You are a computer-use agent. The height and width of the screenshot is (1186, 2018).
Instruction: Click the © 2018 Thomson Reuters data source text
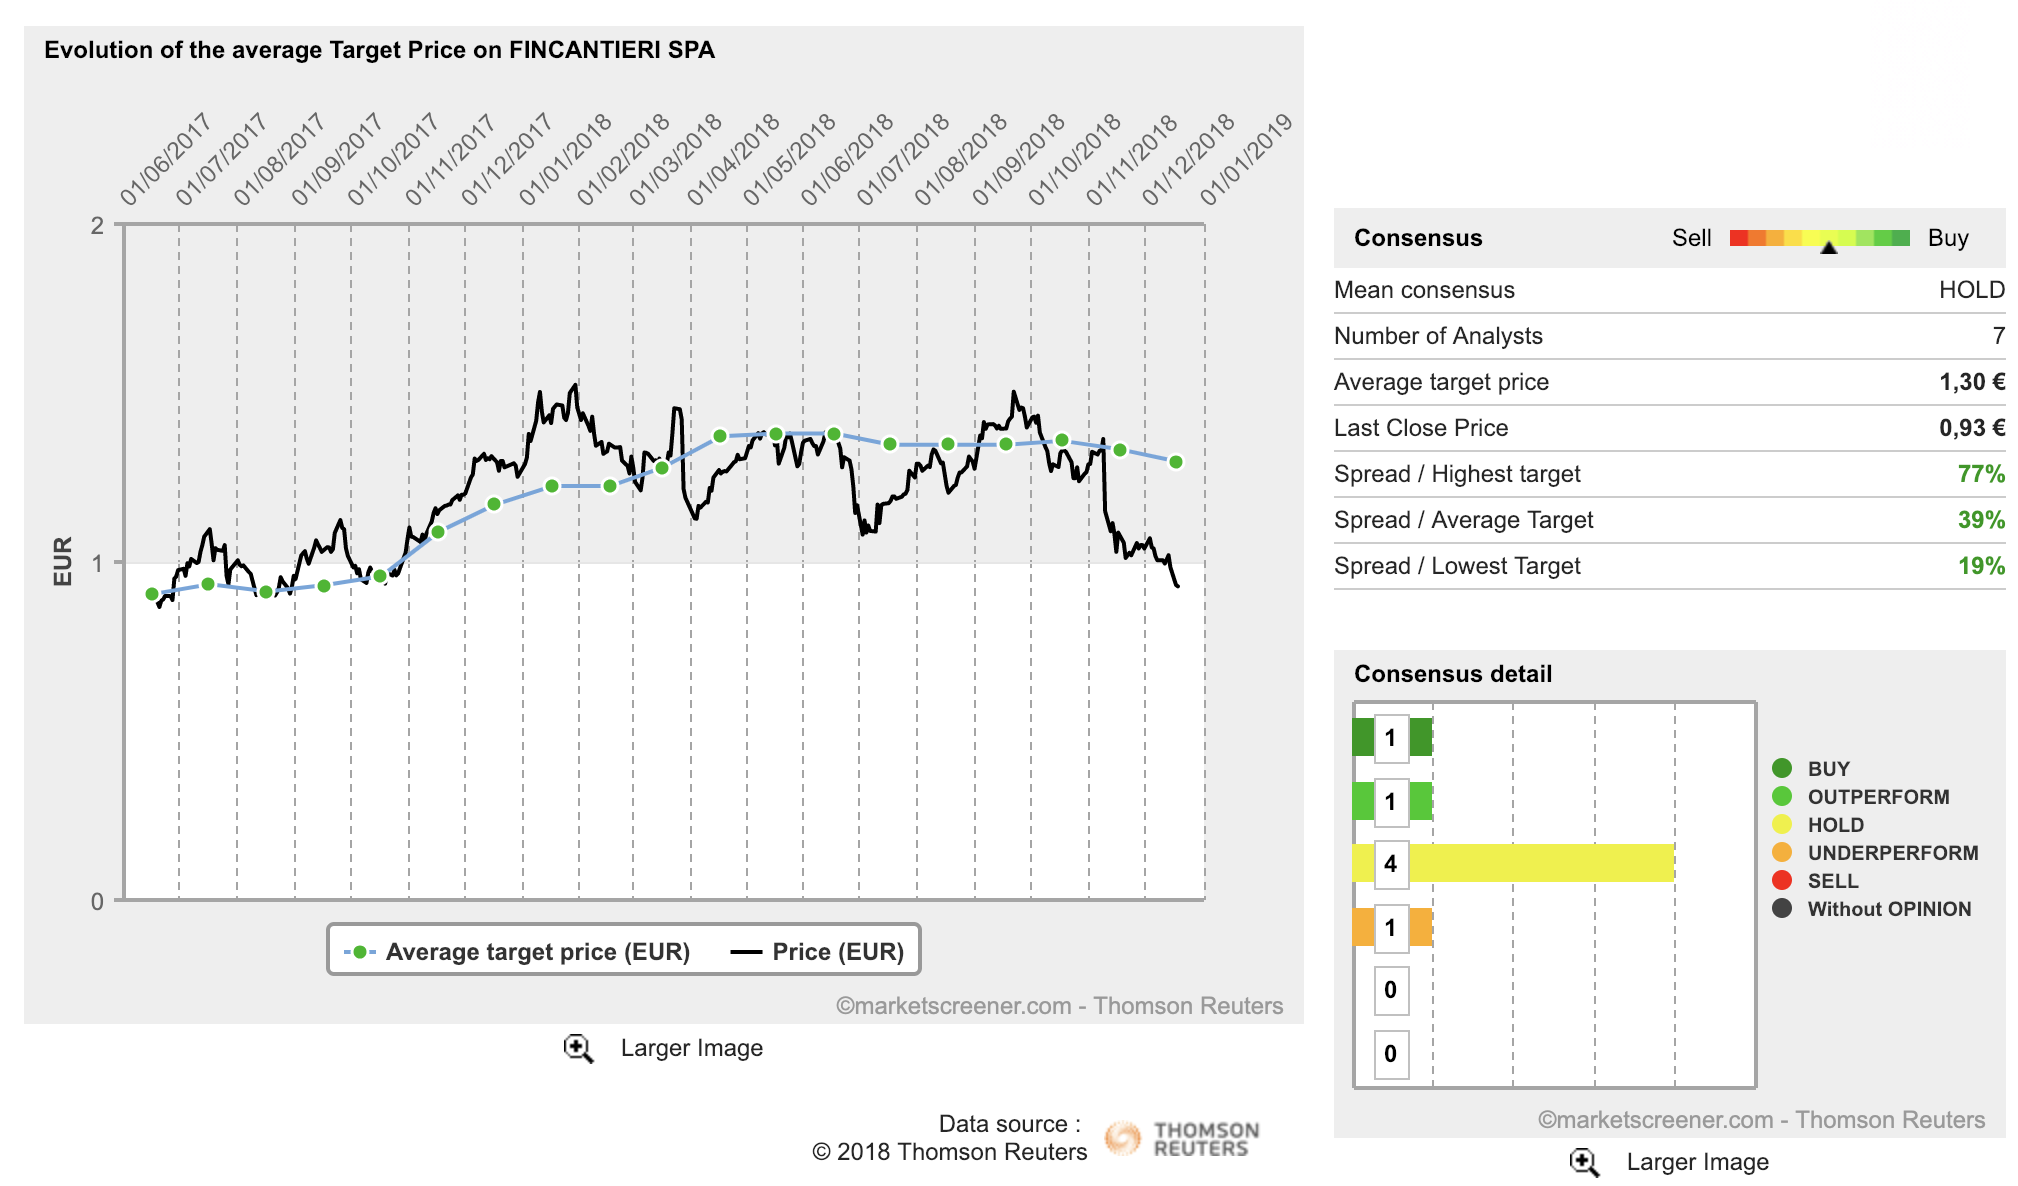point(949,1152)
